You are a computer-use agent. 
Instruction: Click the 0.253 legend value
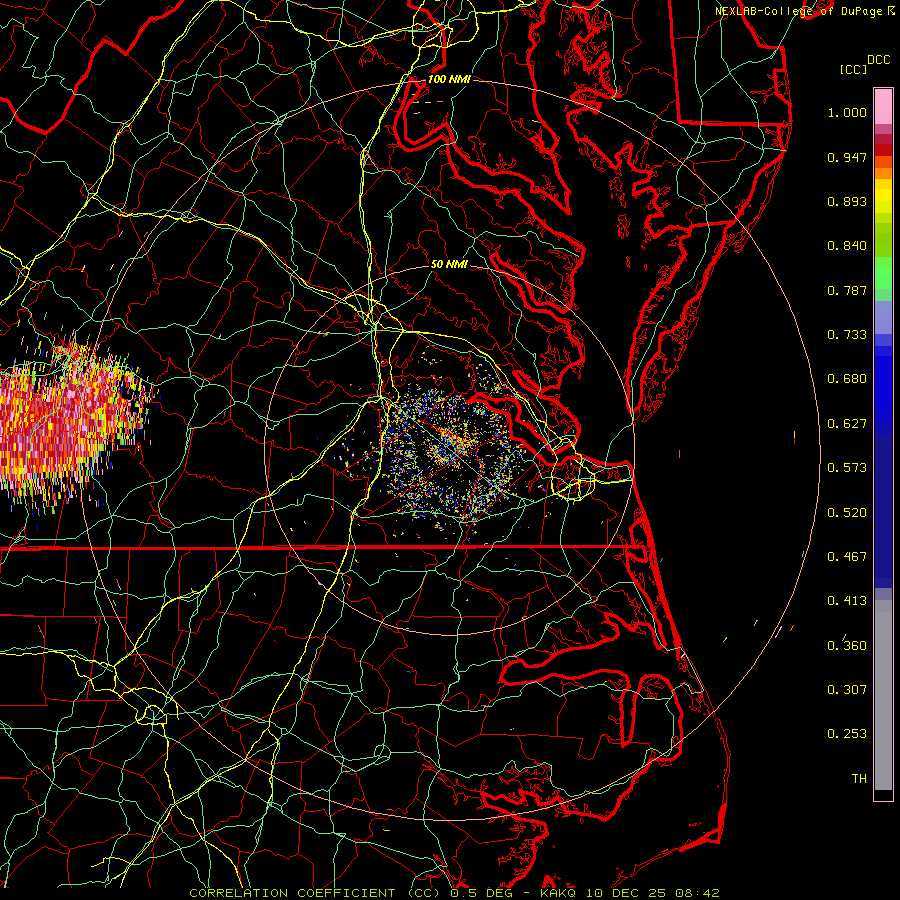(x=847, y=734)
